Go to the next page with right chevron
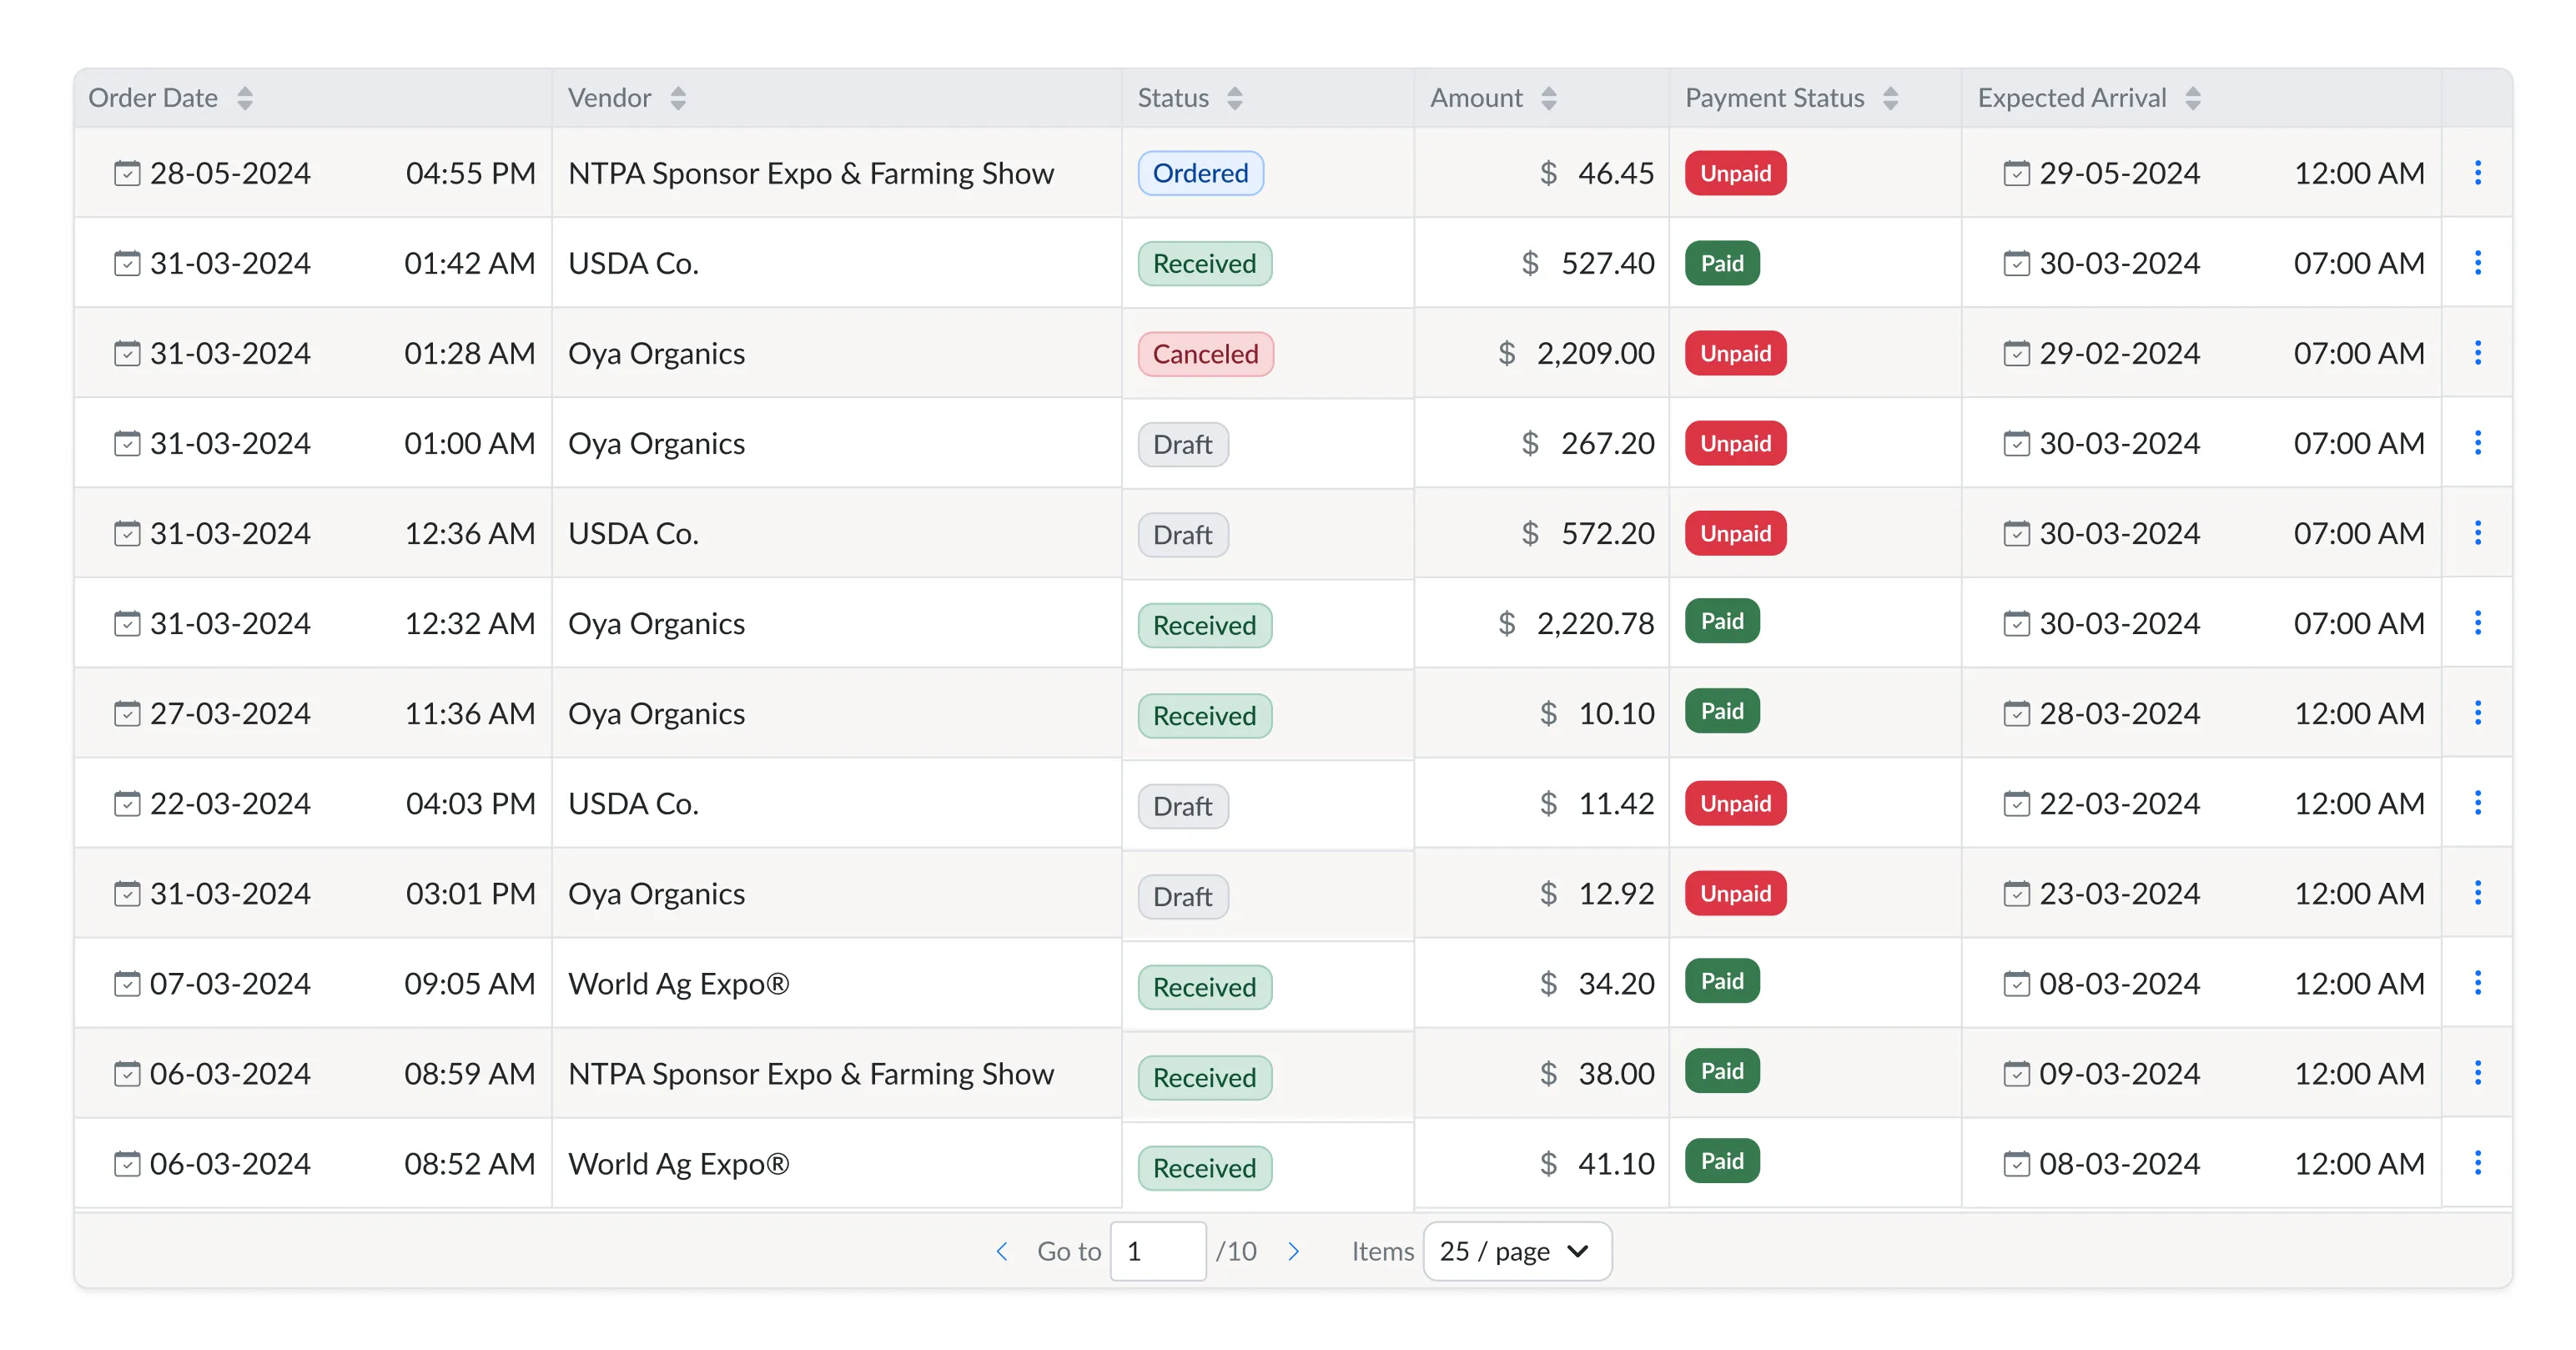This screenshot has height=1350, width=2576. [x=1293, y=1251]
